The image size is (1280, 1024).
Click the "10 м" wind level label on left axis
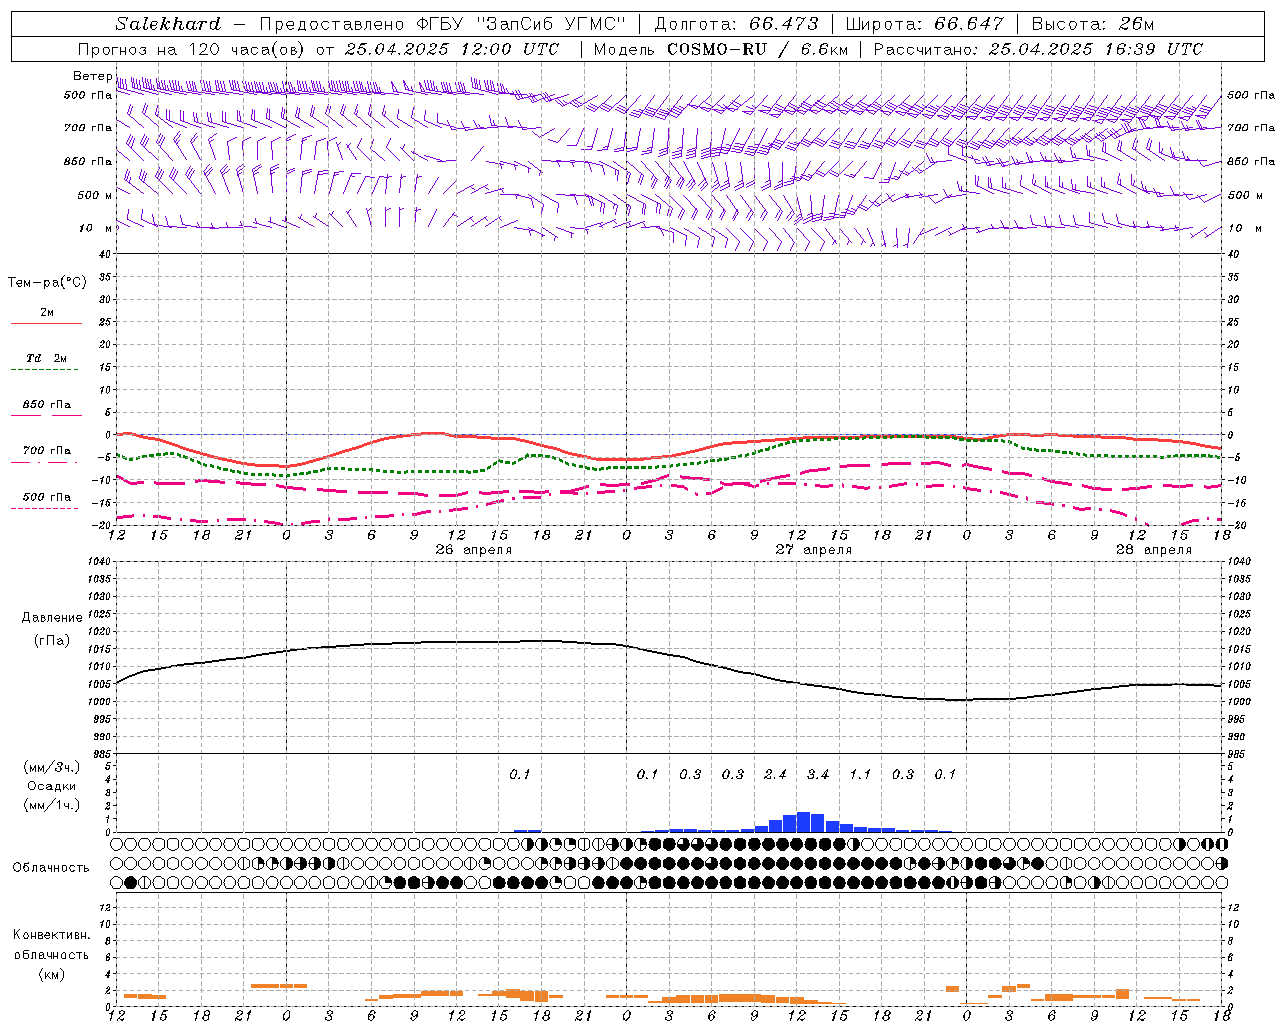pyautogui.click(x=96, y=228)
